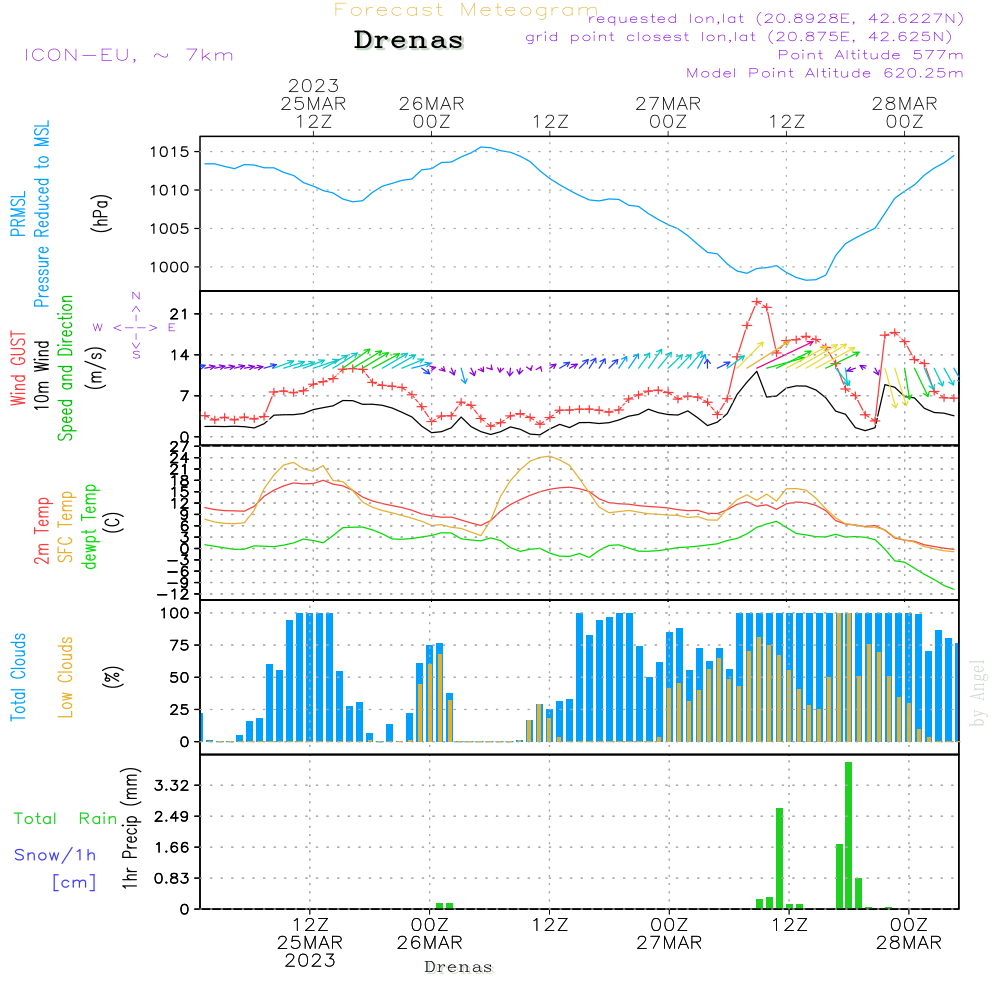Select the orange "Low Clouds" label
Screen dimensions: 1000x1000
(66, 677)
